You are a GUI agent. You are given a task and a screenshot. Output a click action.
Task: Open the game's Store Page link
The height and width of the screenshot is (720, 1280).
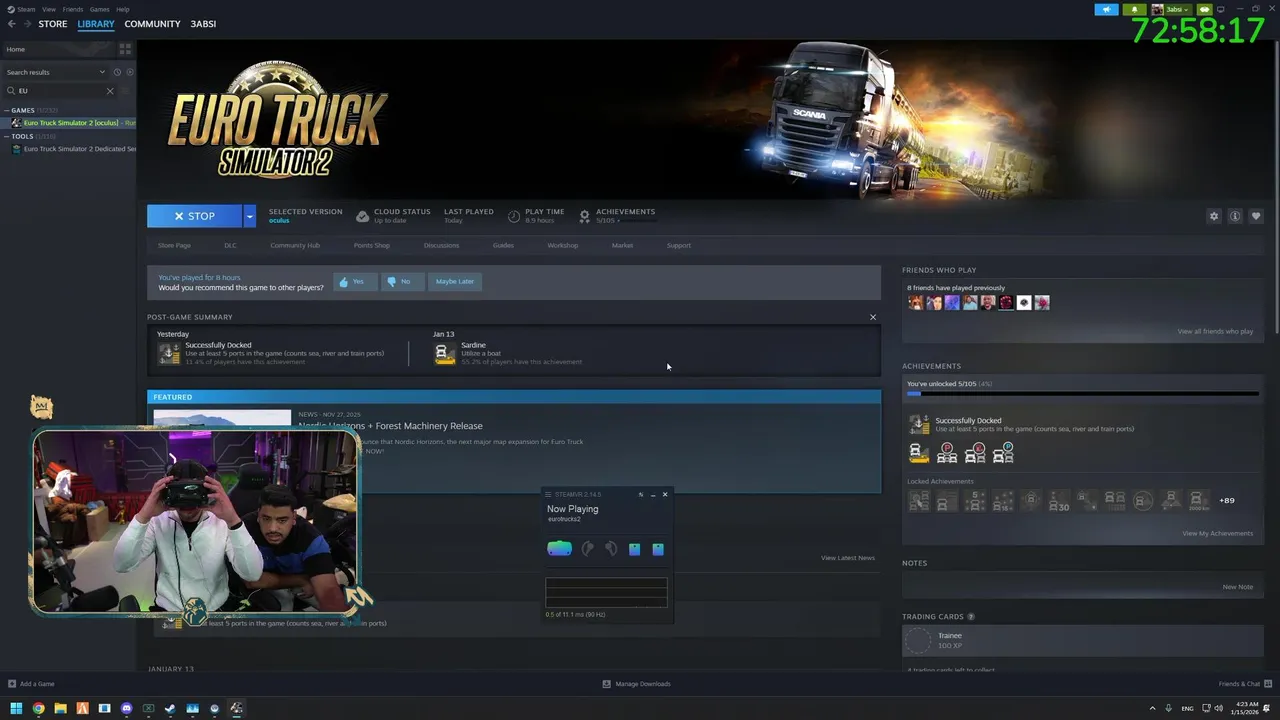point(174,245)
